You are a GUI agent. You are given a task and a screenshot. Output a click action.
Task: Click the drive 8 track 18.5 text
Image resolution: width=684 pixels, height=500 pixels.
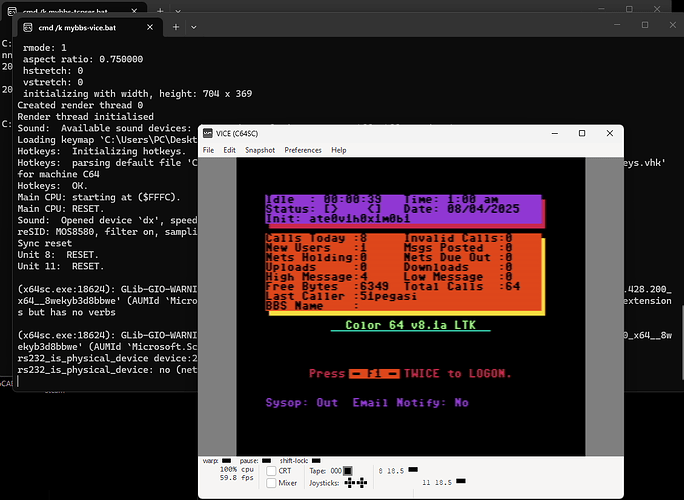(x=391, y=471)
